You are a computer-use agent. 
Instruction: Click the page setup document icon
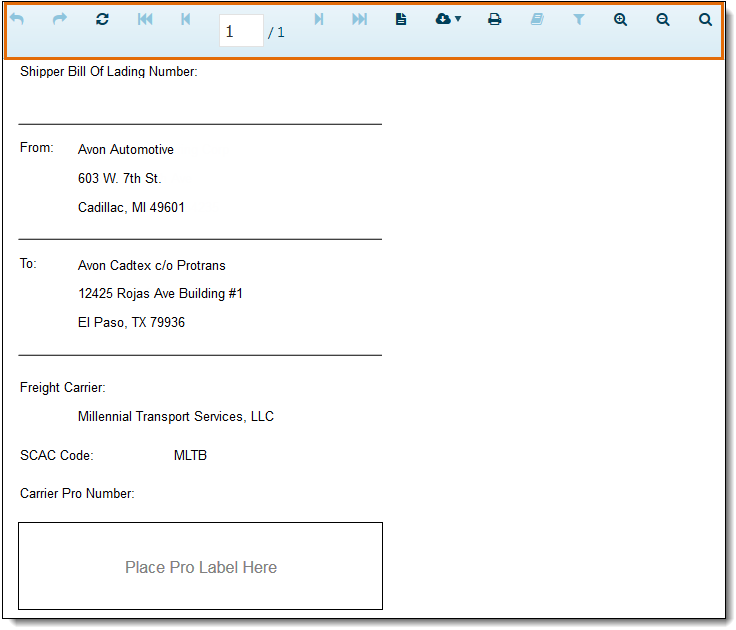coord(401,19)
